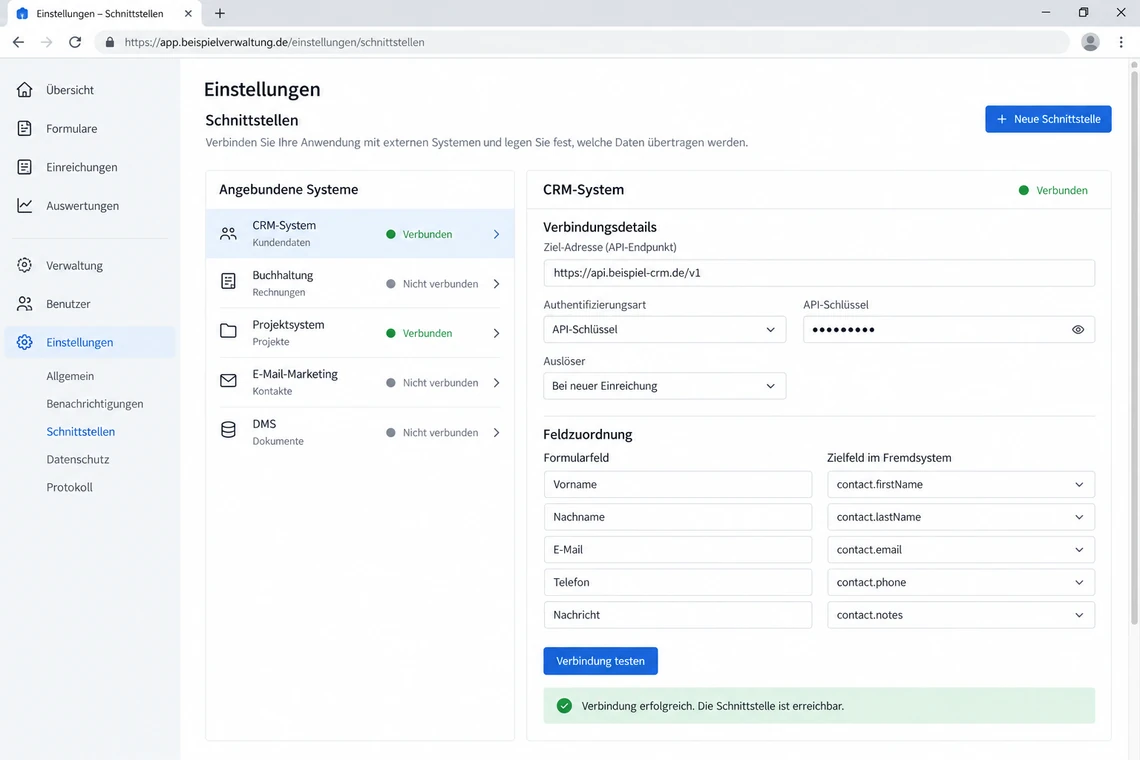The image size is (1140, 760).
Task: Click the green success checkmark icon
Action: click(x=564, y=705)
